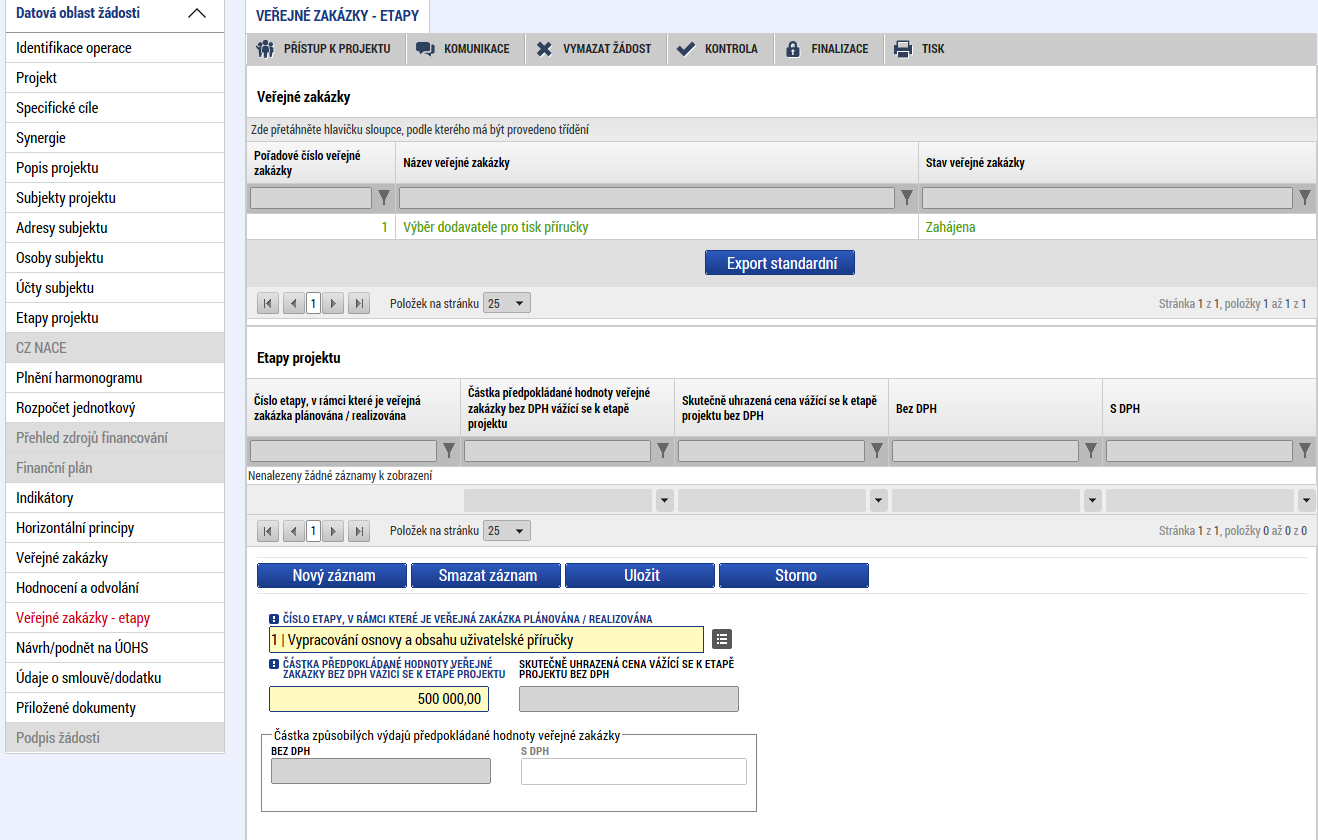
Task: Collapse the Datová oblast žádosti panel
Action: click(x=197, y=14)
